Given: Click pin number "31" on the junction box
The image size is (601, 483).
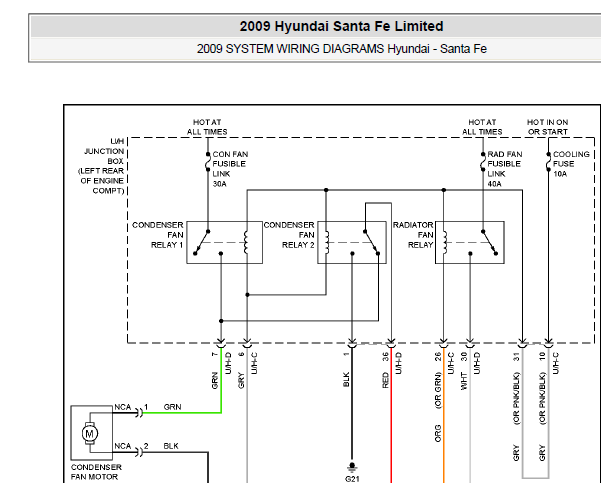Looking at the screenshot, I should tap(516, 357).
